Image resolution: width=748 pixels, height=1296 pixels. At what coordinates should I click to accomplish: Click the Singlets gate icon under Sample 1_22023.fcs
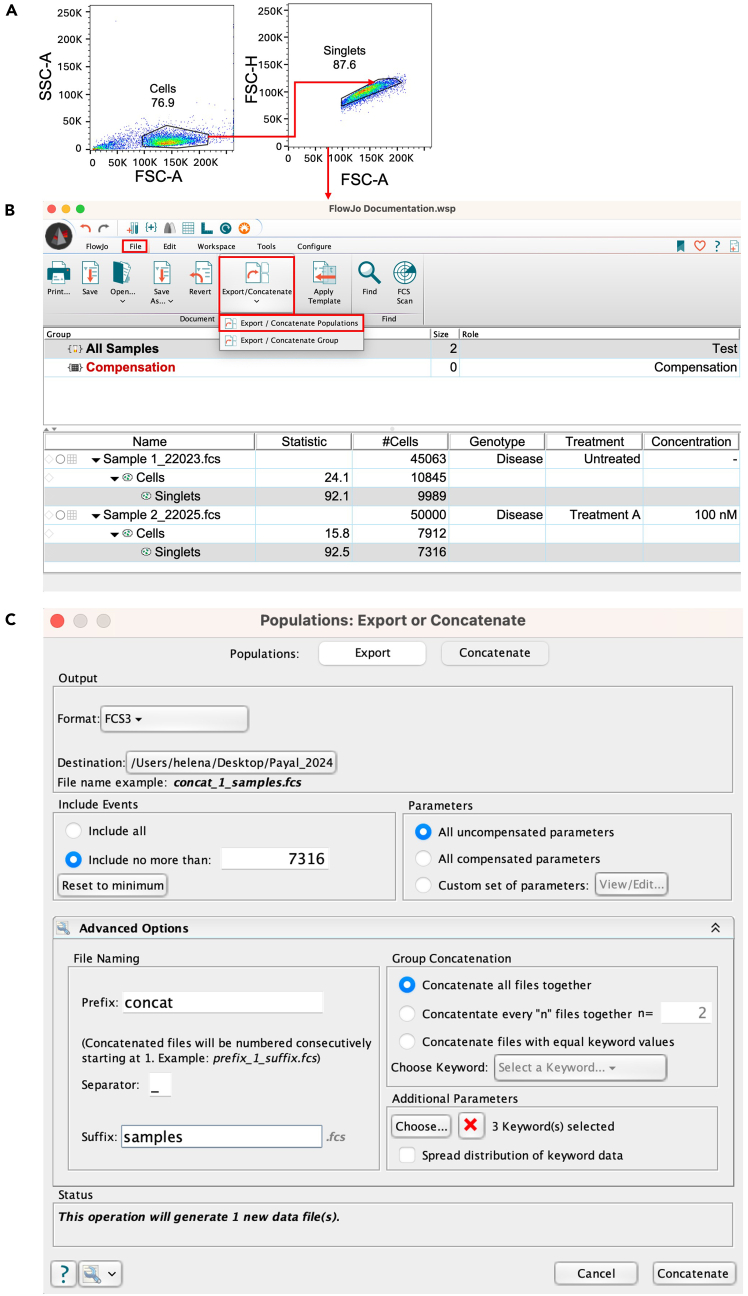pyautogui.click(x=146, y=496)
